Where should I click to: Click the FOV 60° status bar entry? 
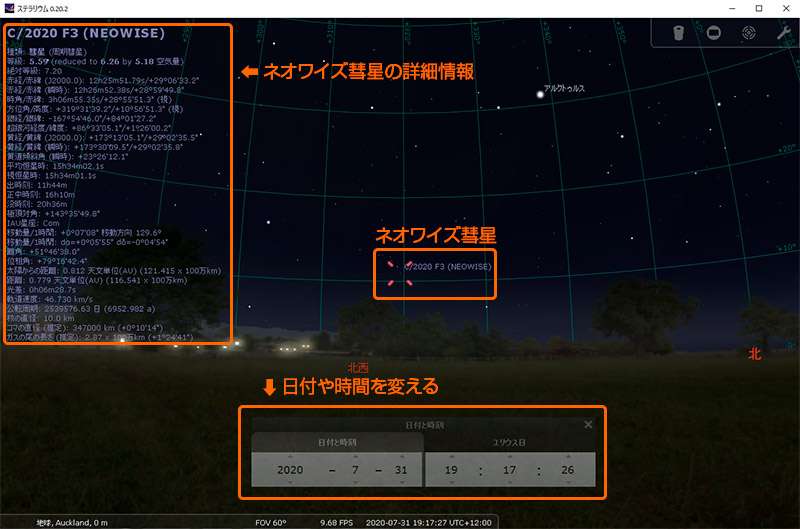271,523
